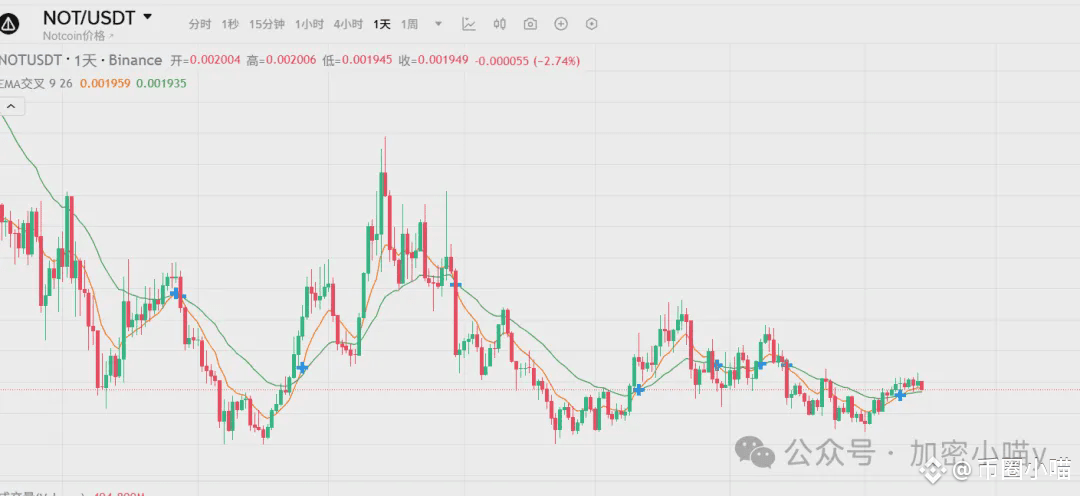Image resolution: width=1080 pixels, height=496 pixels.
Task: Take a chart snapshot with camera icon
Action: [530, 24]
